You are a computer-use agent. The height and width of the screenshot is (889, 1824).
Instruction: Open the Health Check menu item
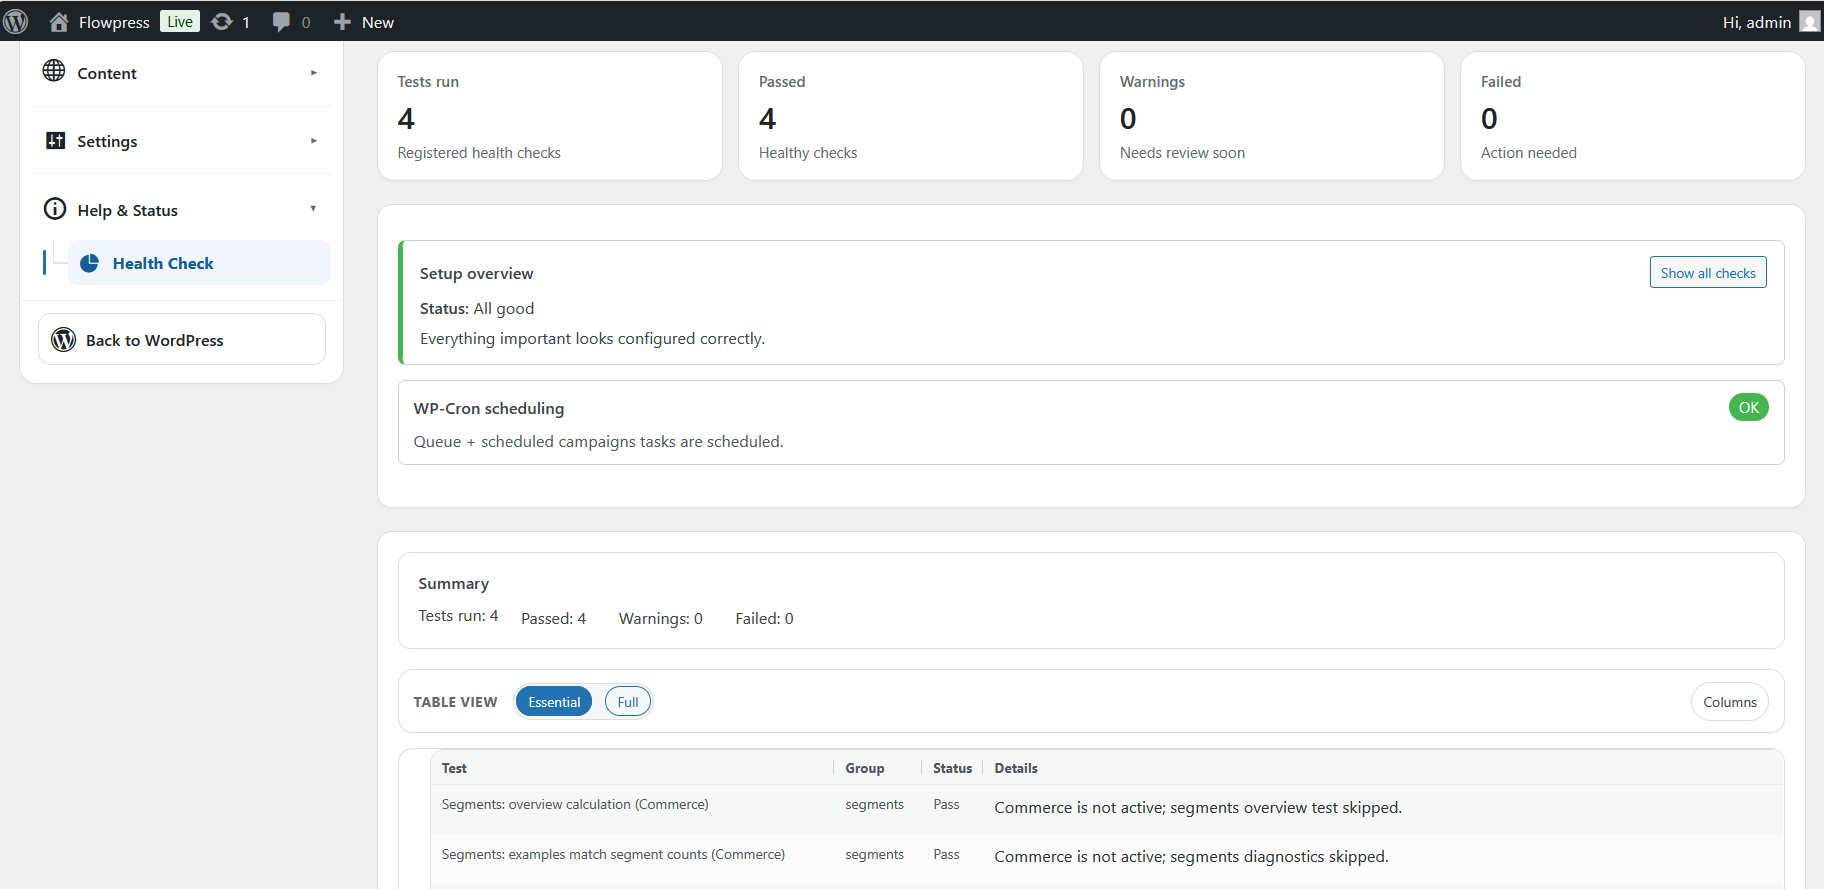199,263
